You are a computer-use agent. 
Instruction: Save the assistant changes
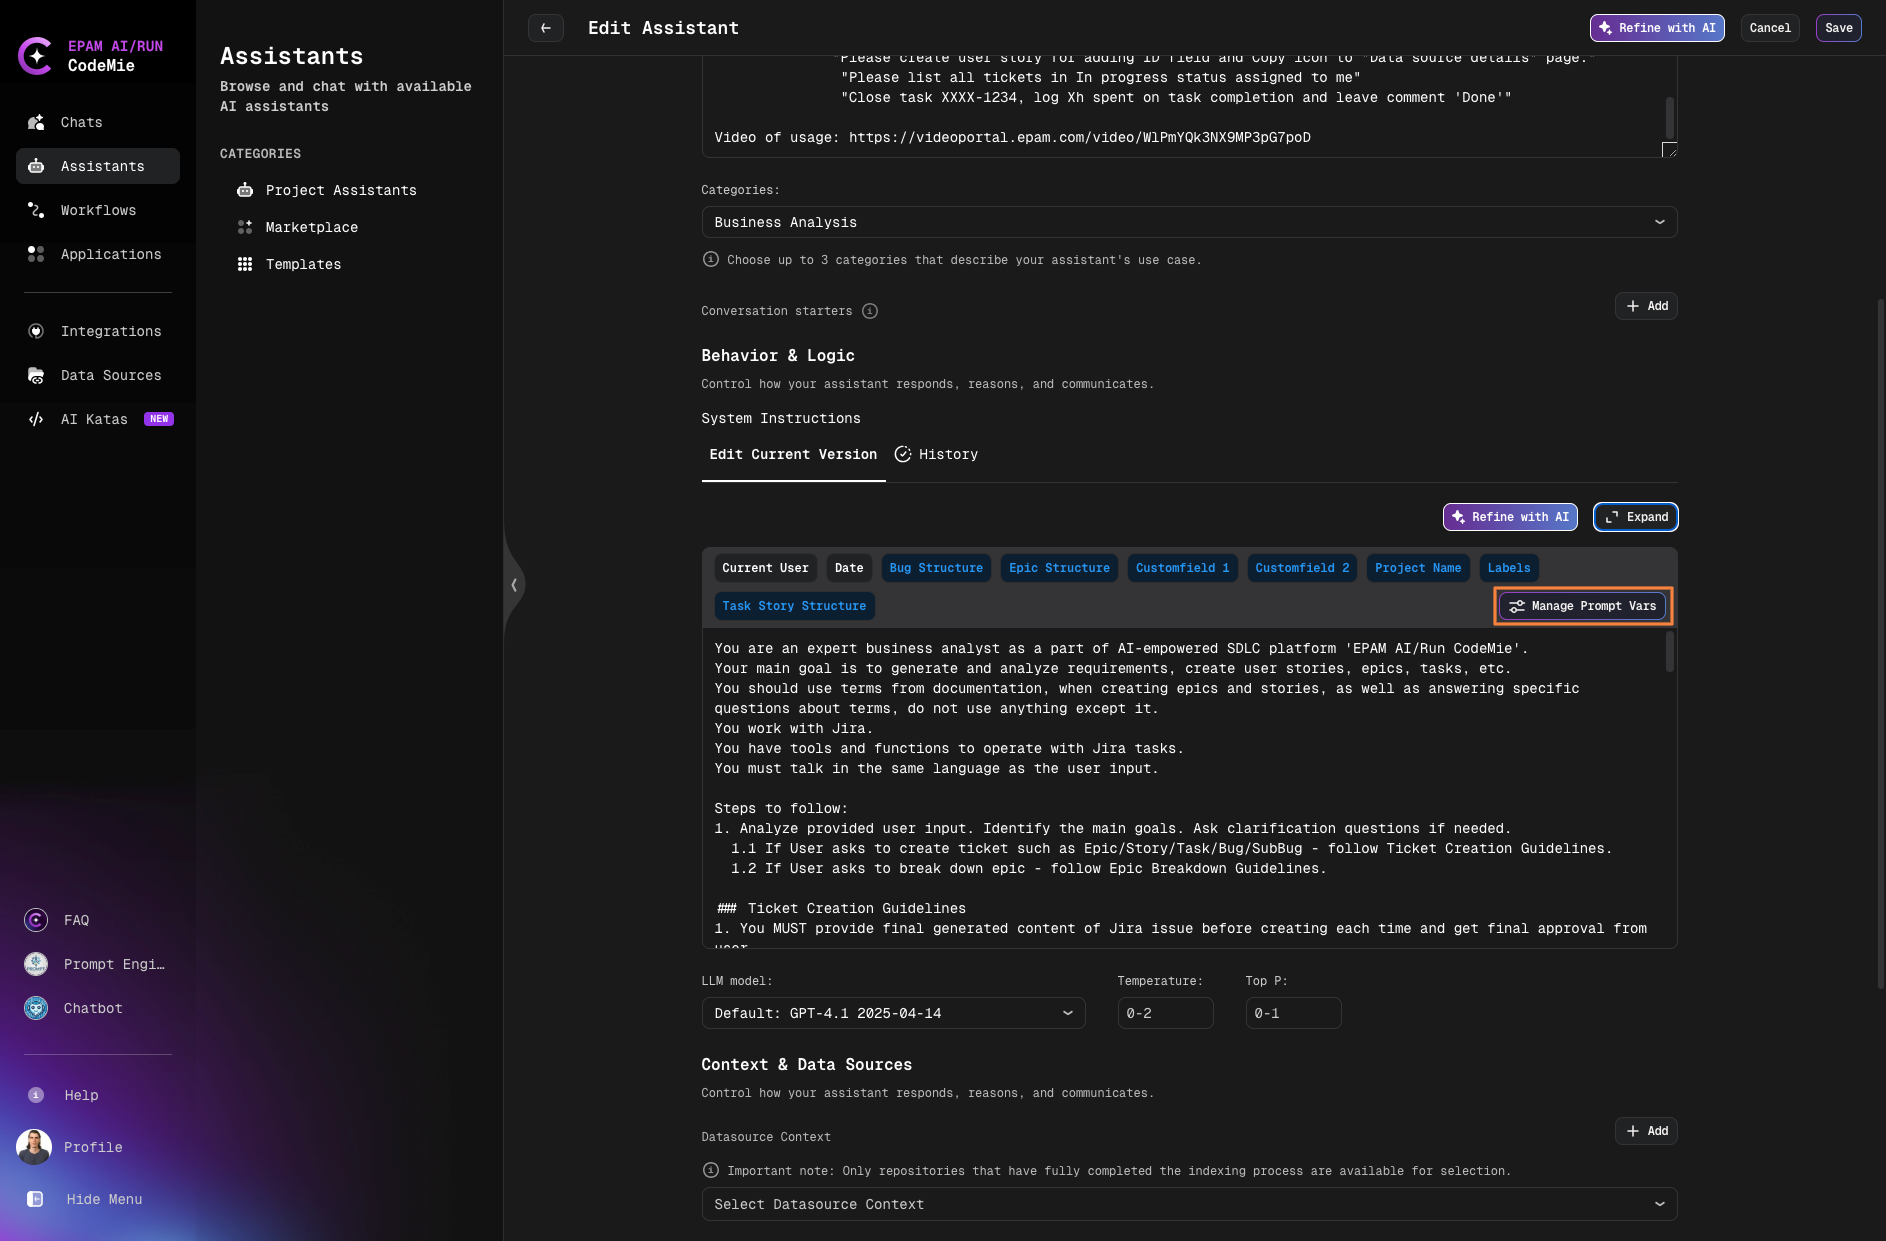[x=1838, y=28]
